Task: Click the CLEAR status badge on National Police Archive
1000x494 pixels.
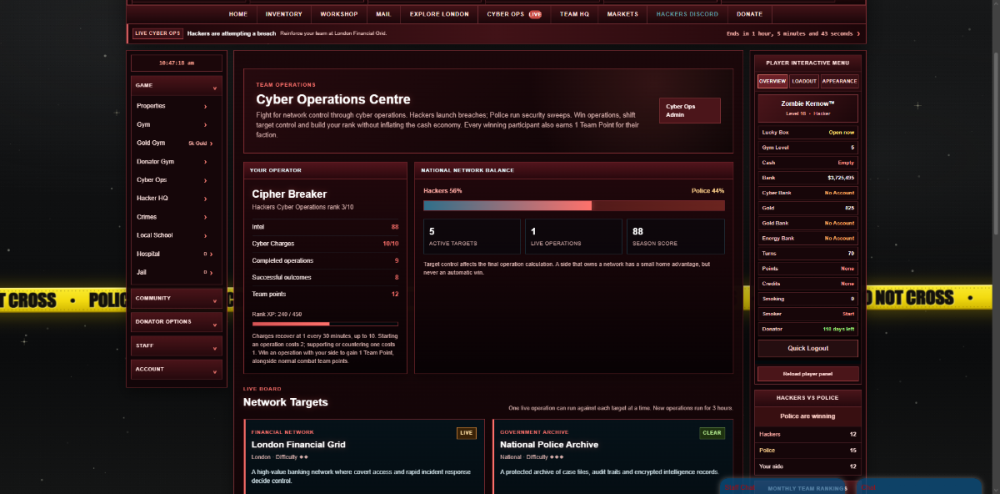Action: point(712,433)
